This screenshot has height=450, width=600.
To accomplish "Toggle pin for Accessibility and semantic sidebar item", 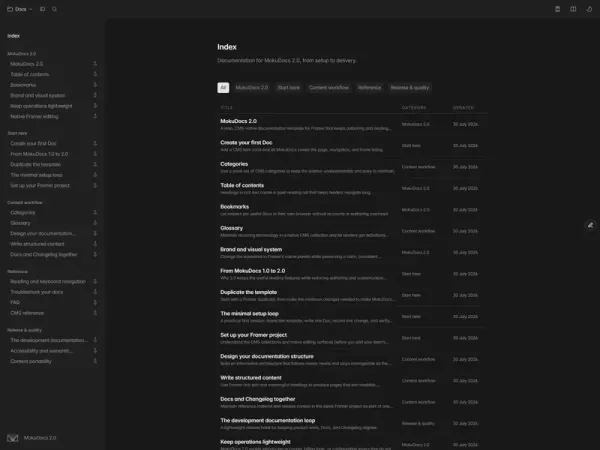I will [x=95, y=351].
